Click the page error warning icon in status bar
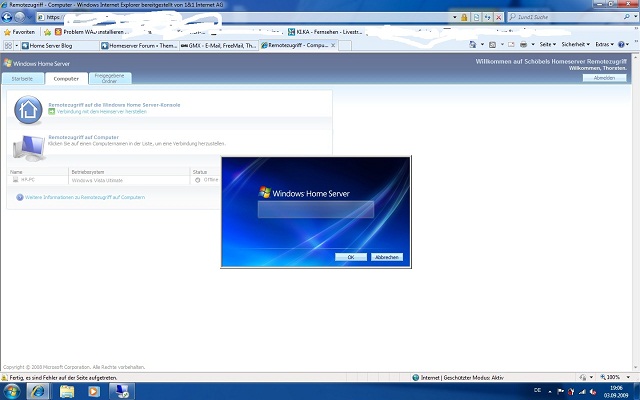Image resolution: width=640 pixels, height=400 pixels. pyautogui.click(x=4, y=378)
